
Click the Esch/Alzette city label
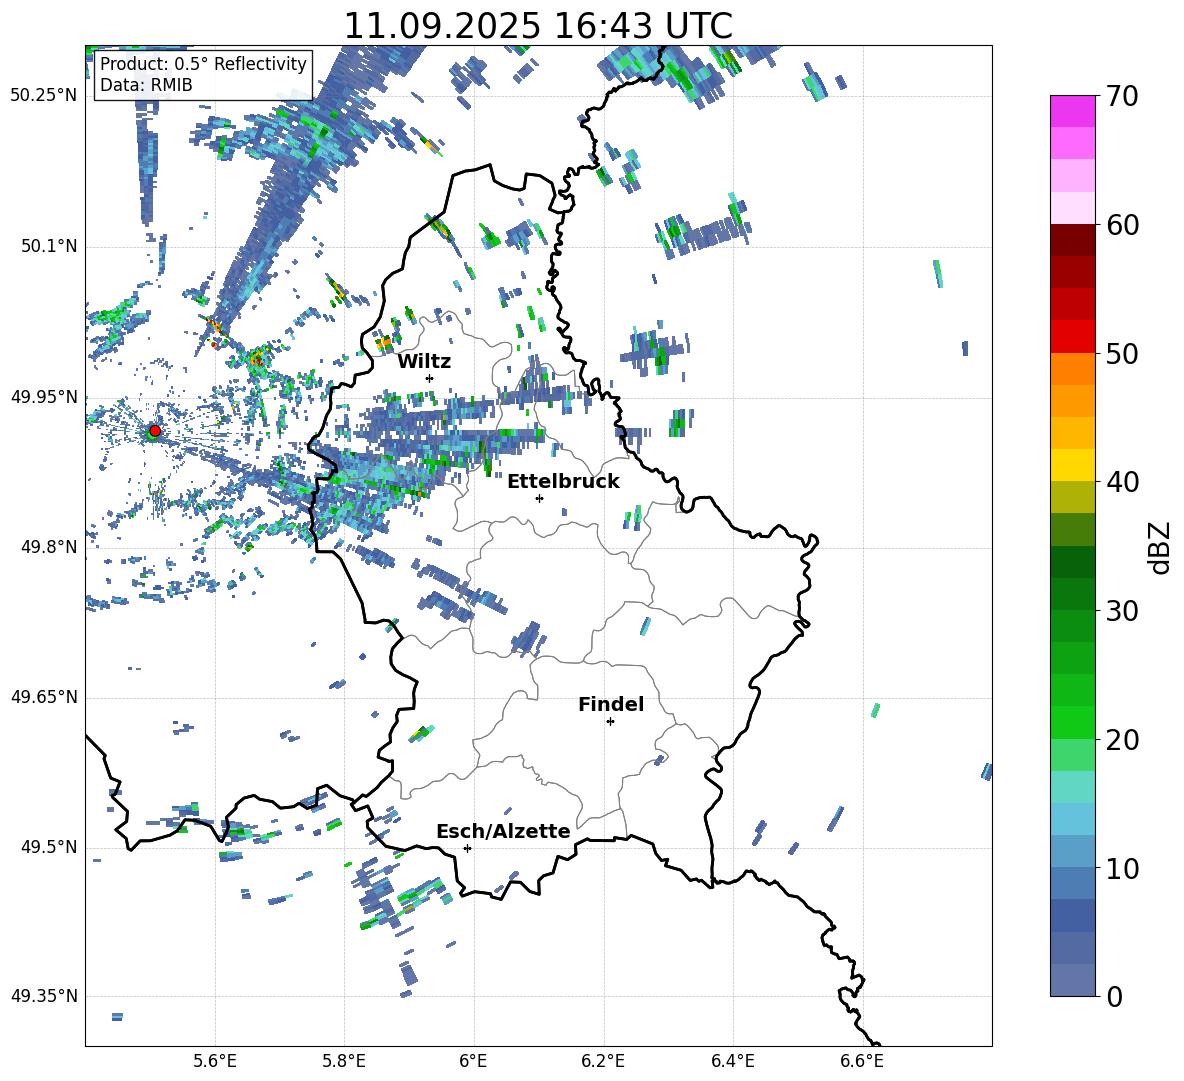tap(503, 832)
